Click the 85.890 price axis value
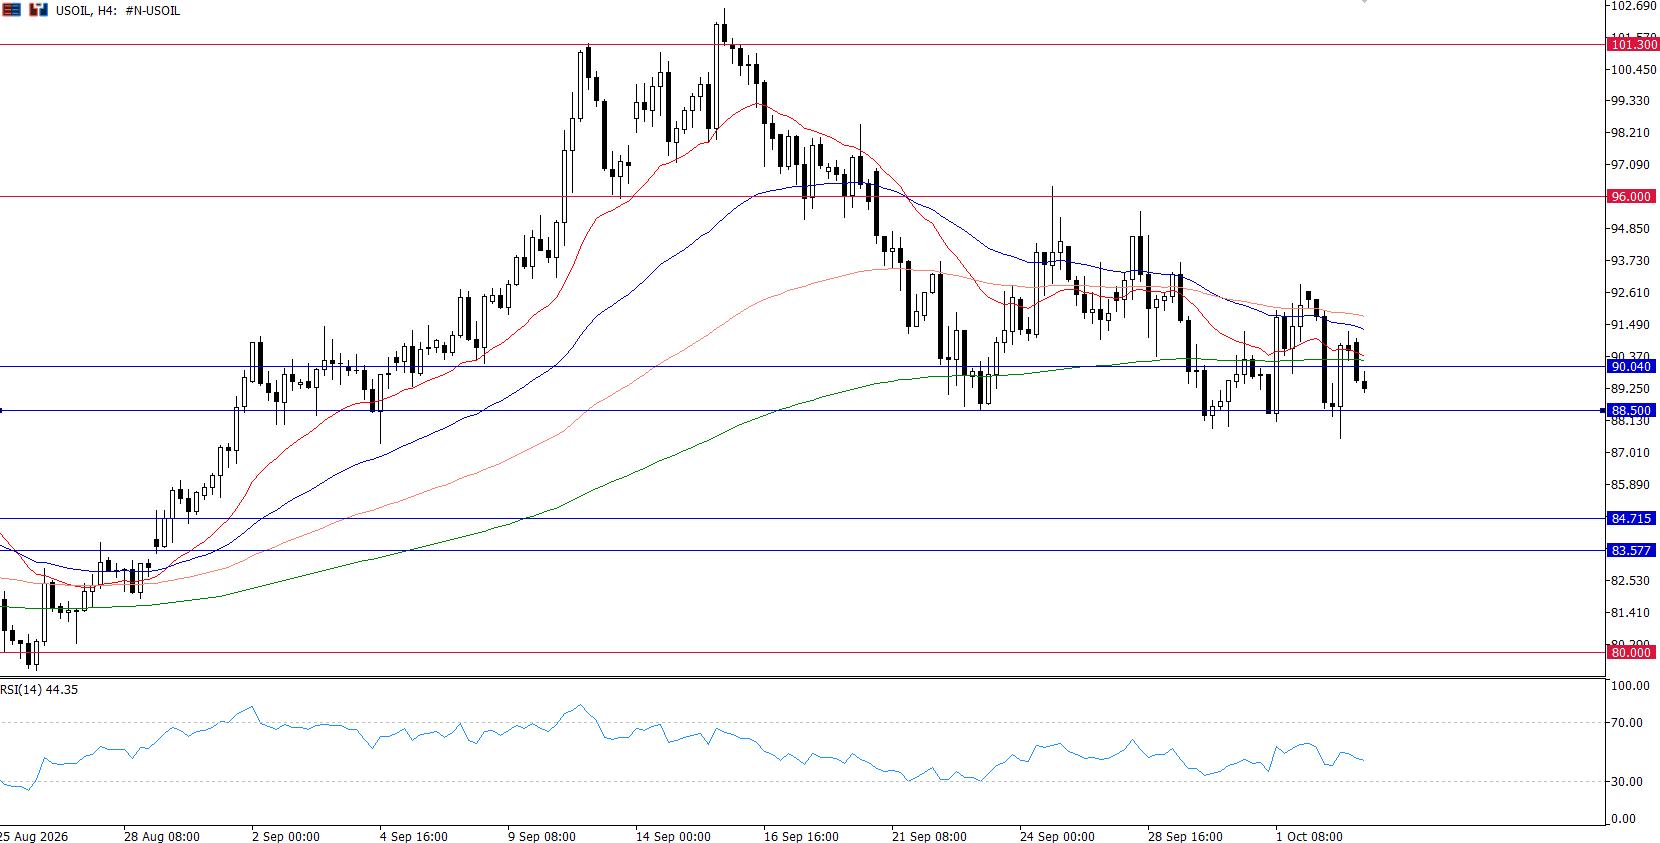Image resolution: width=1660 pixels, height=843 pixels. tap(1631, 485)
